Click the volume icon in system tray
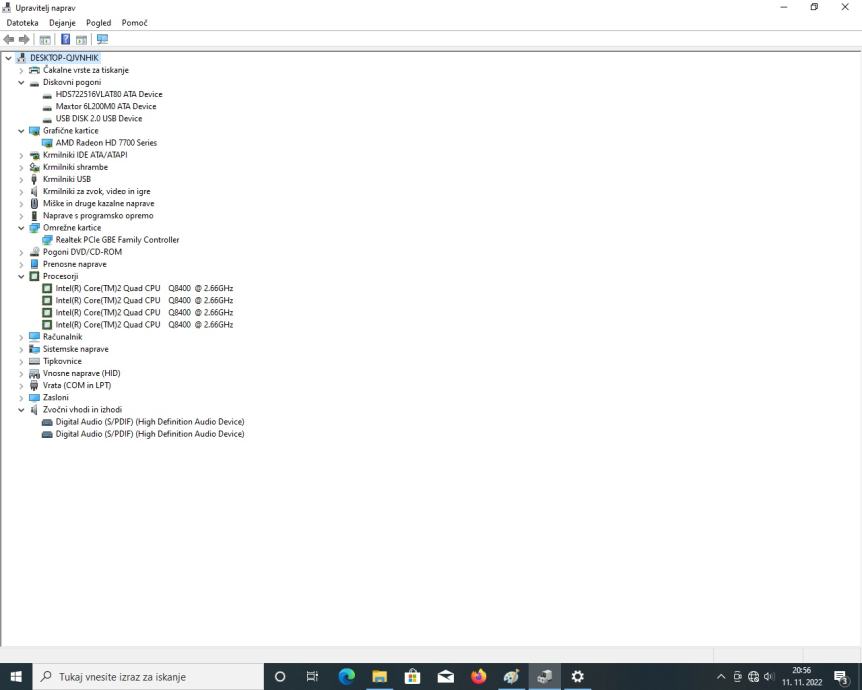This screenshot has height=690, width=862. tap(769, 677)
